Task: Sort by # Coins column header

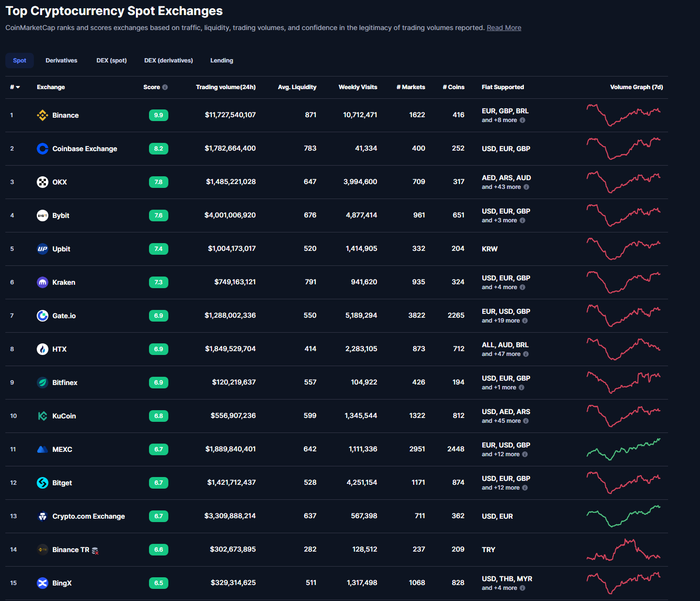Action: 454,87
